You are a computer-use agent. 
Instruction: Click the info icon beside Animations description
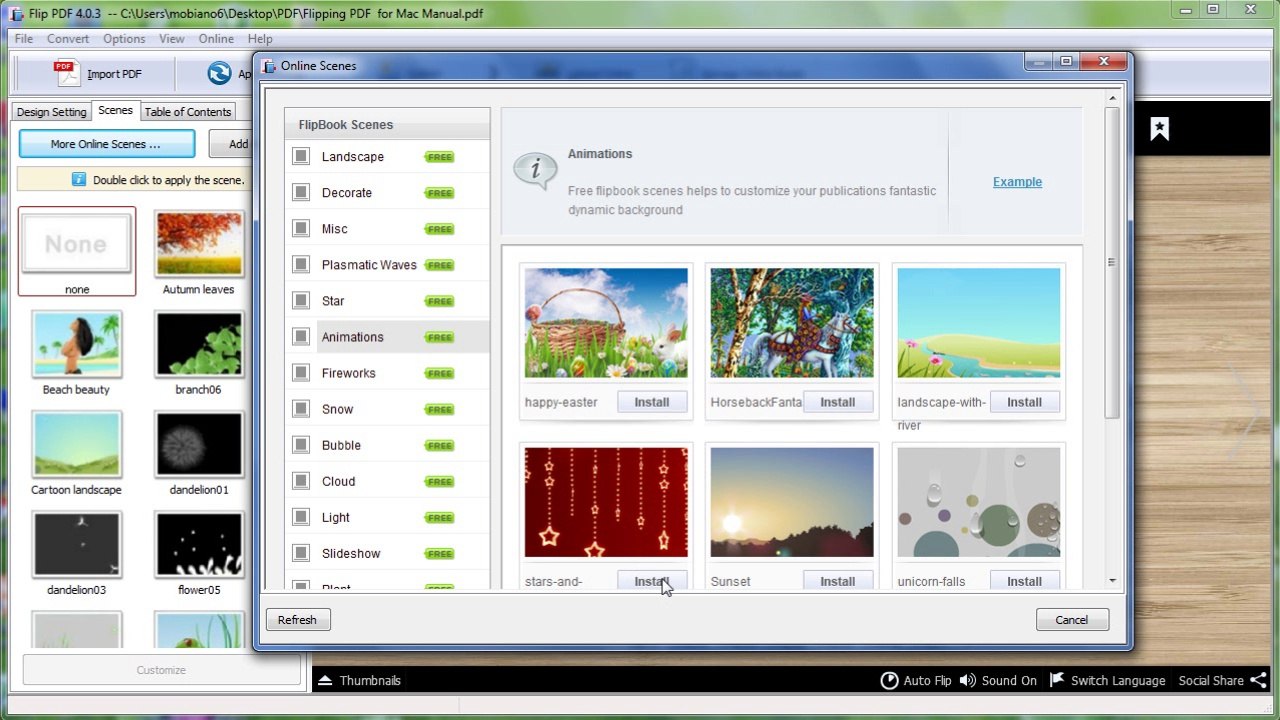(x=534, y=170)
